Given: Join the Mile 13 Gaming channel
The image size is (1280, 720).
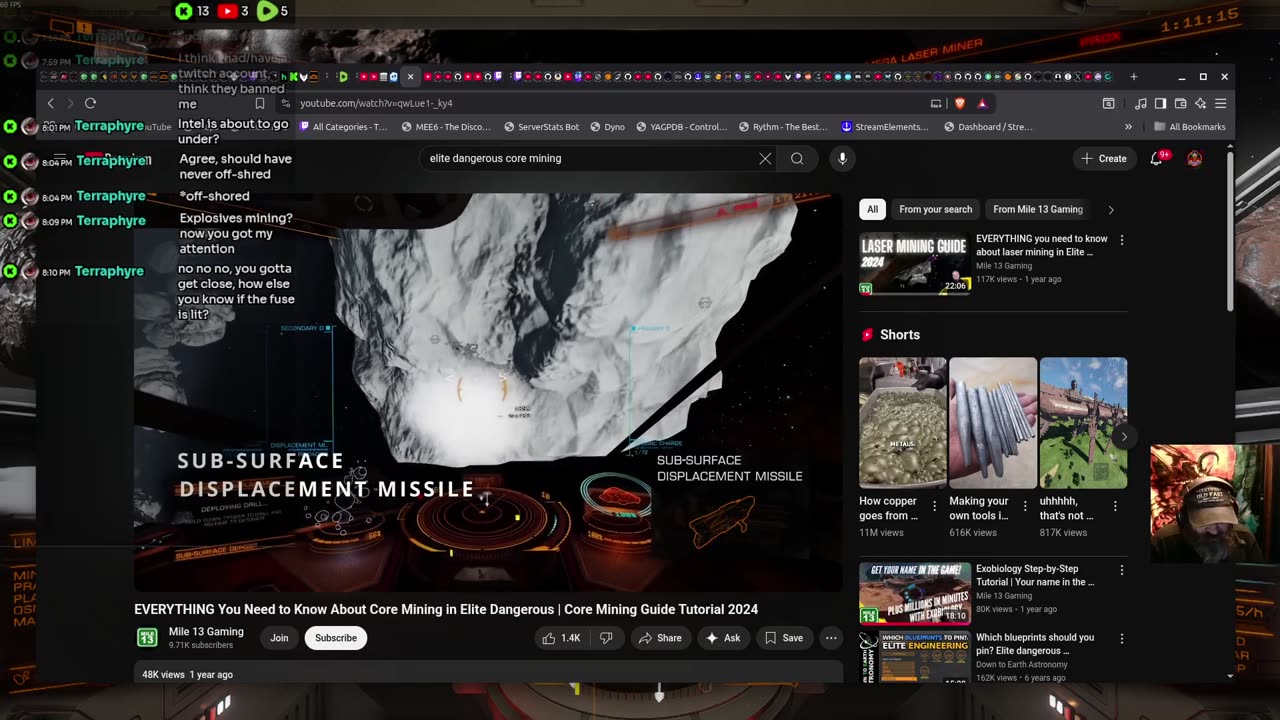Looking at the screenshot, I should (279, 638).
